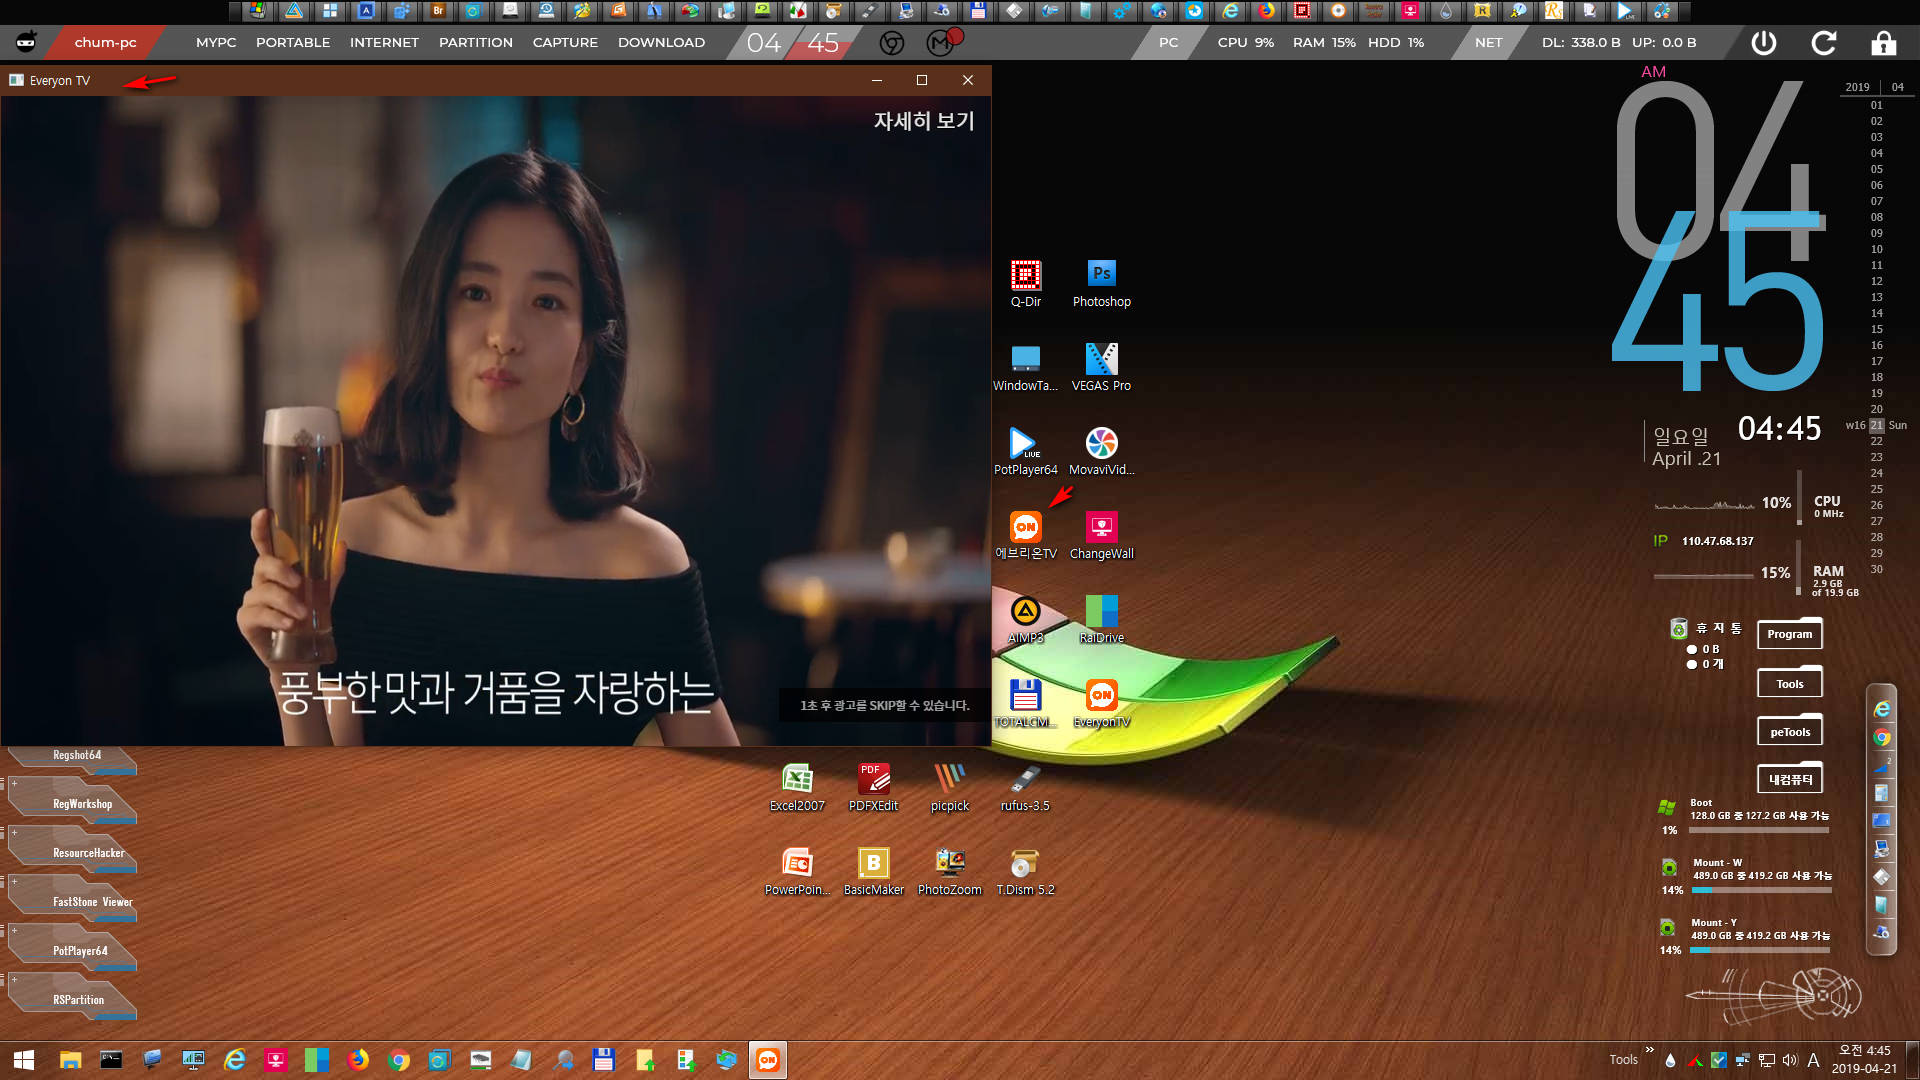Image resolution: width=1920 pixels, height=1080 pixels.
Task: Click the Tools folder button
Action: (x=1789, y=683)
